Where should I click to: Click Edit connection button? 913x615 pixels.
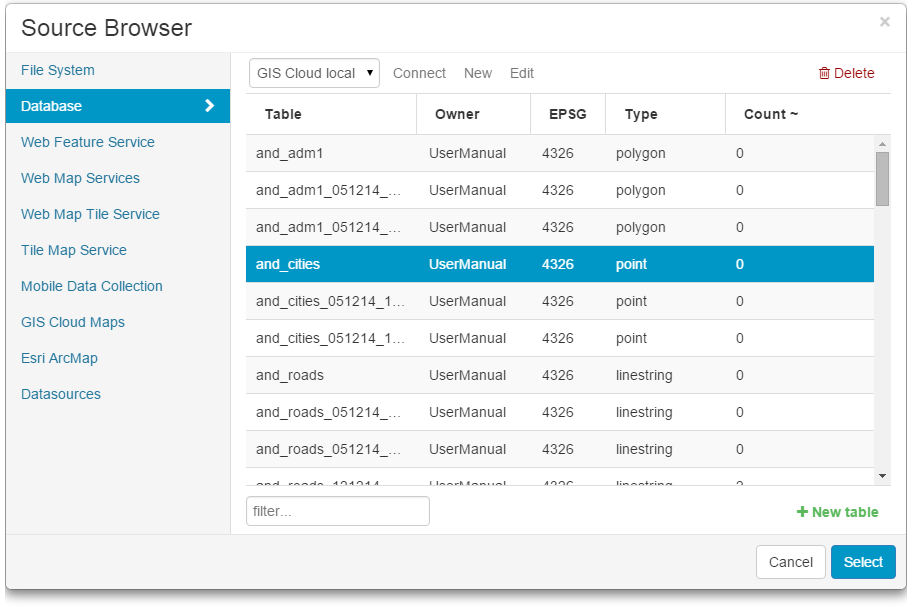(522, 73)
